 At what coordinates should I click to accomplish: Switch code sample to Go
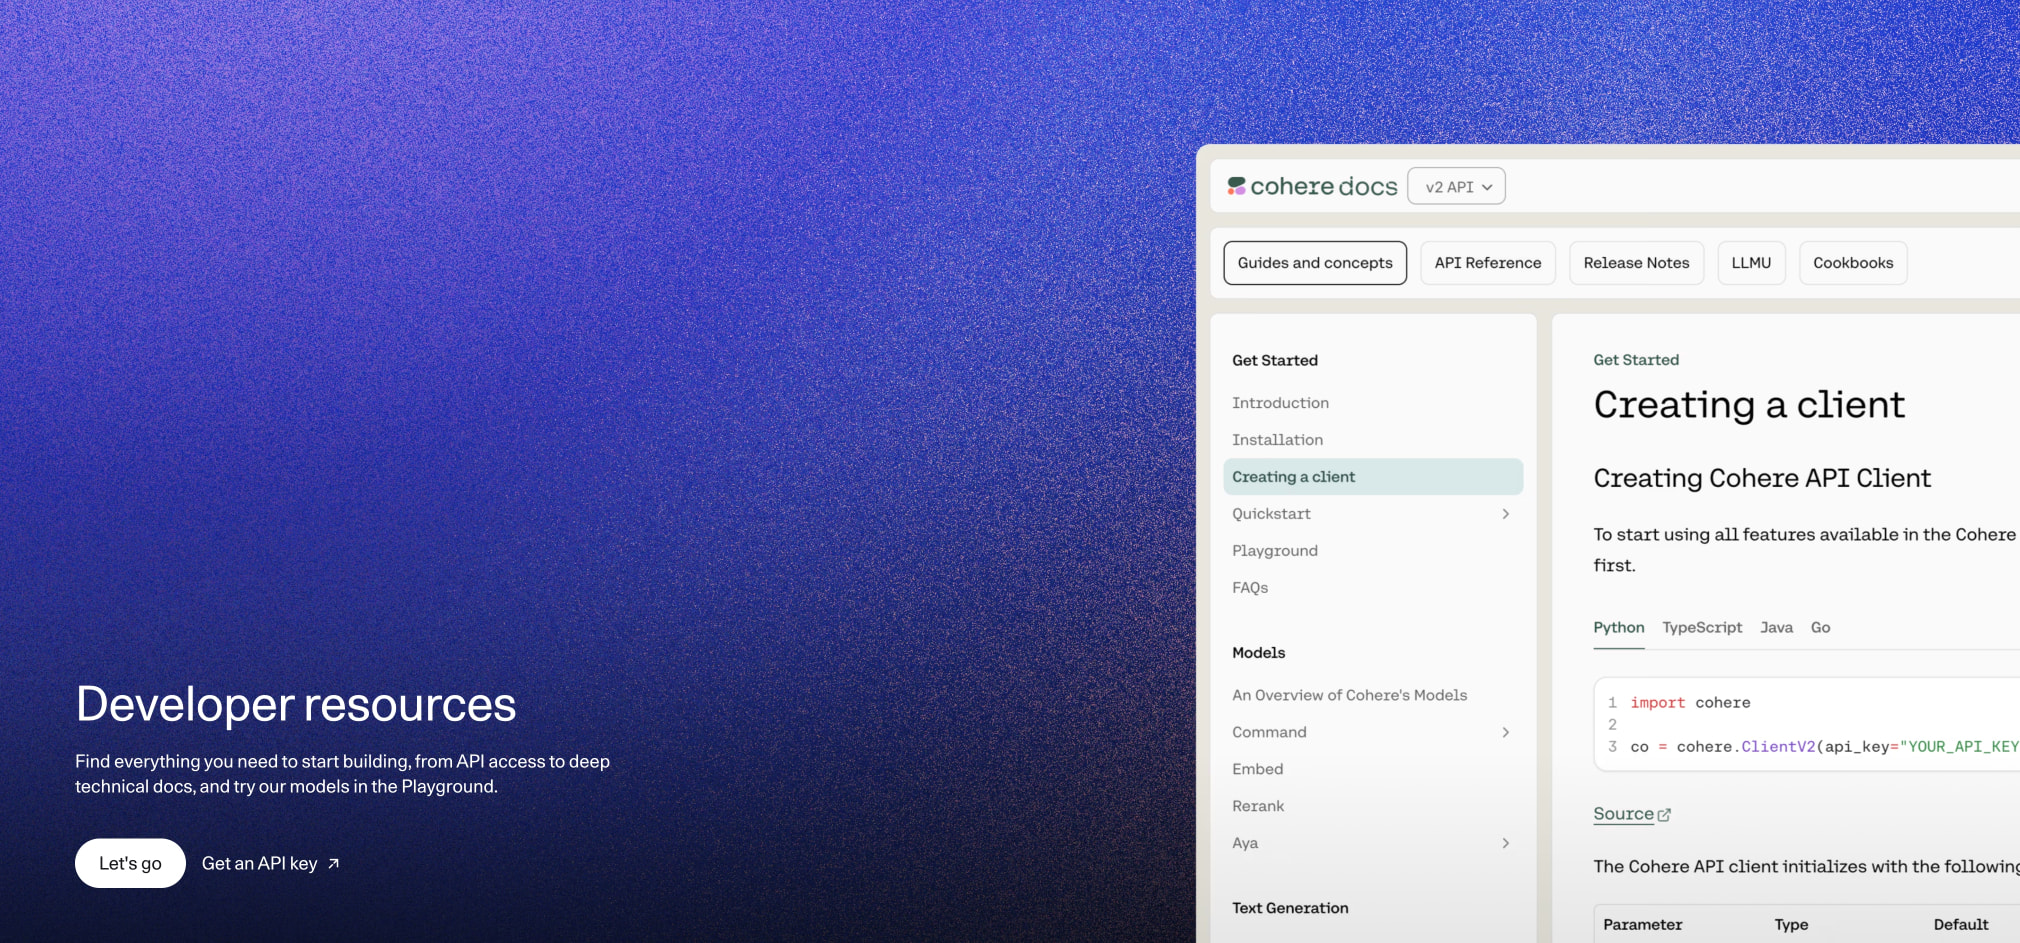coord(1820,628)
